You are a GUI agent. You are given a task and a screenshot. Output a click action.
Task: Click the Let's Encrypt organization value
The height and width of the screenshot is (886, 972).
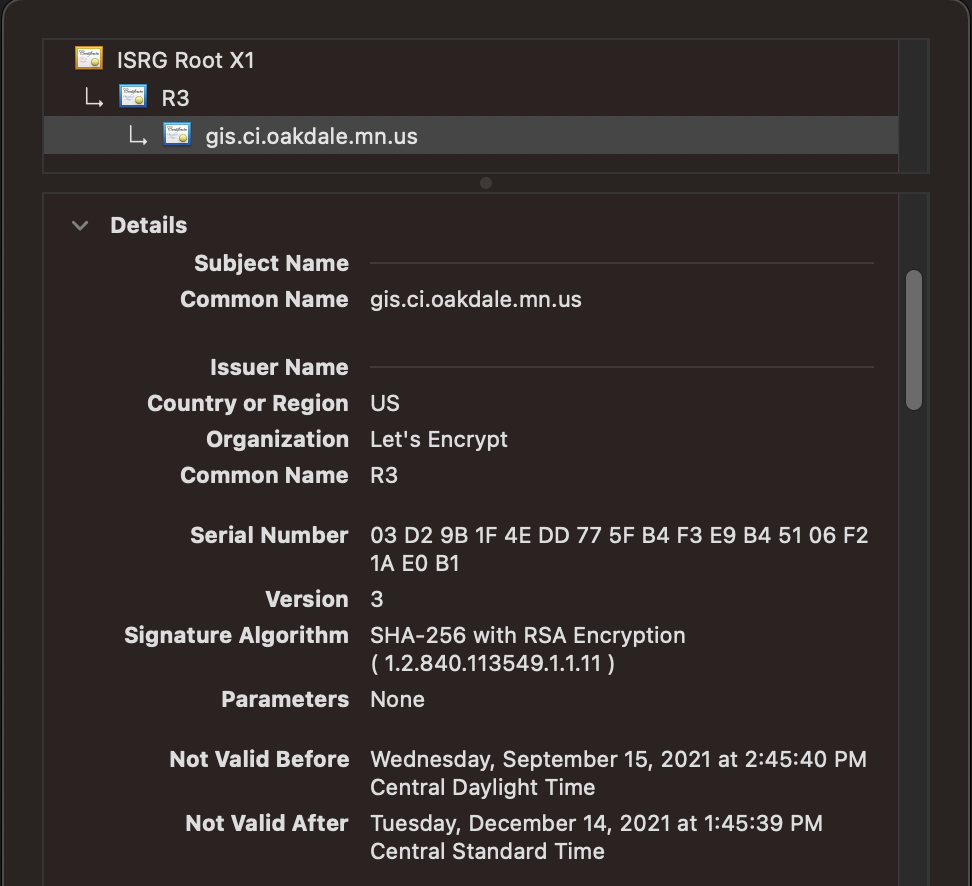tap(438, 440)
